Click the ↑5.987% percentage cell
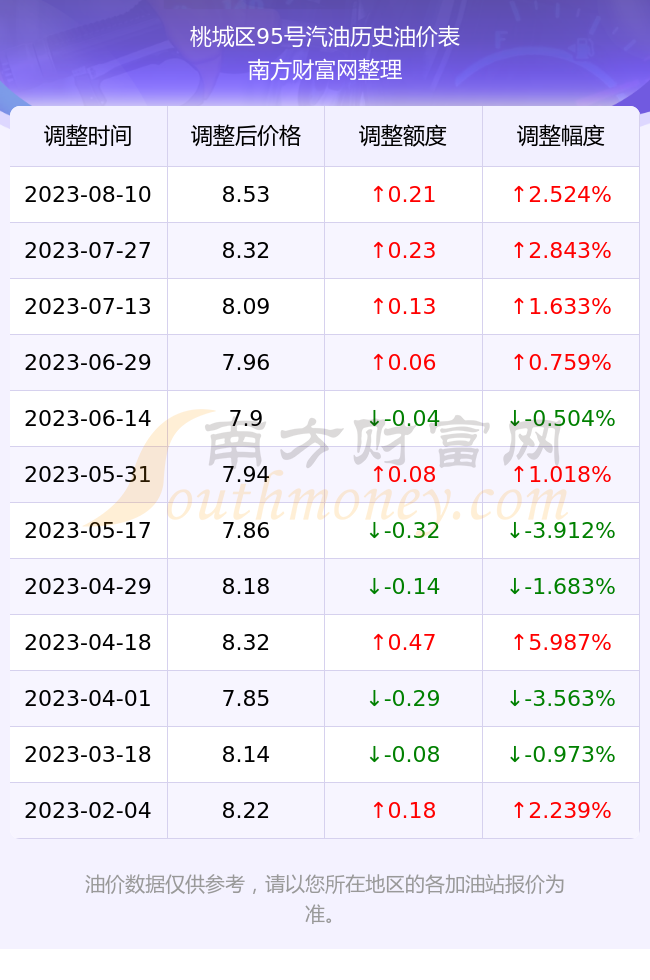The height and width of the screenshot is (980, 650). [561, 642]
